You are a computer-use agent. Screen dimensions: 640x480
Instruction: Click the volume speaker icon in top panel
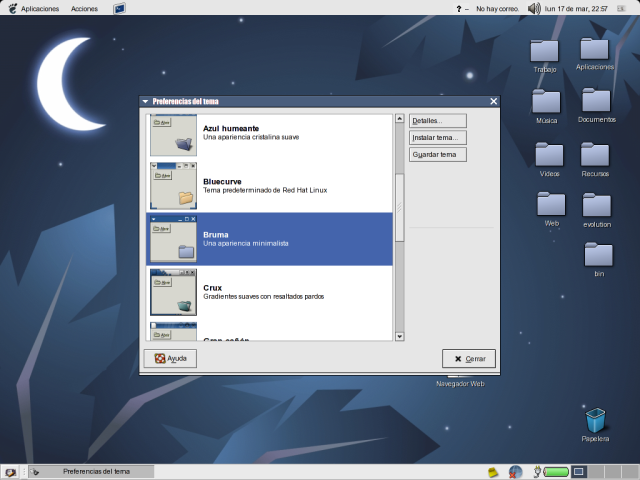pos(534,8)
